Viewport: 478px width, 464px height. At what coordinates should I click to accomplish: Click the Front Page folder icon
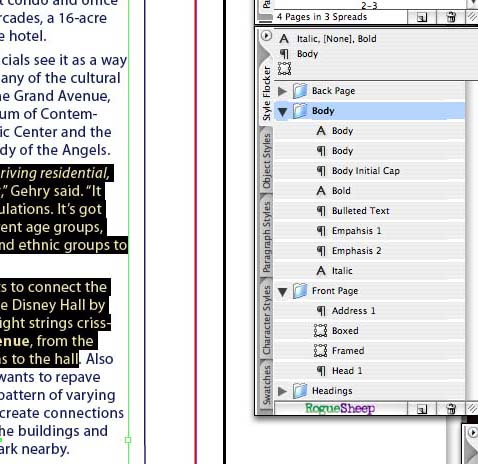300,291
